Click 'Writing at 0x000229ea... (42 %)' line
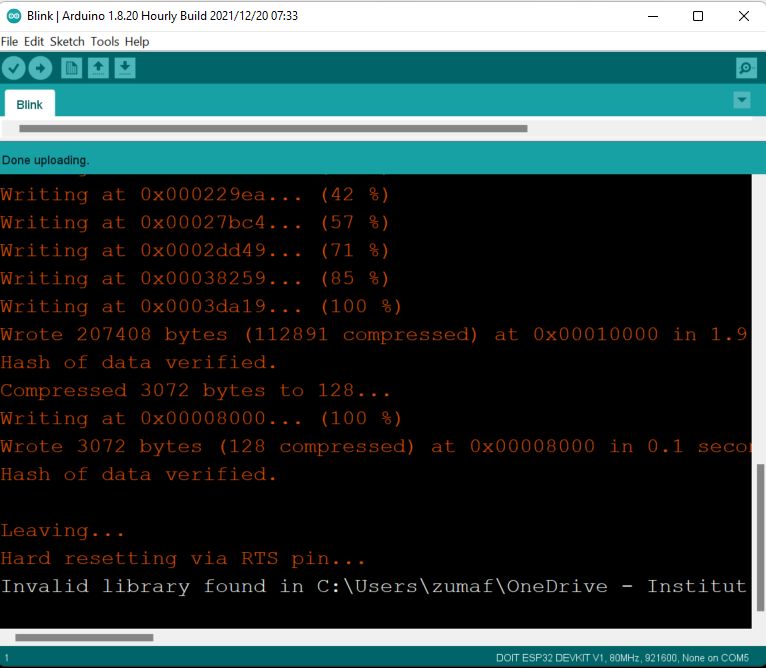The image size is (766, 668). pos(195,195)
